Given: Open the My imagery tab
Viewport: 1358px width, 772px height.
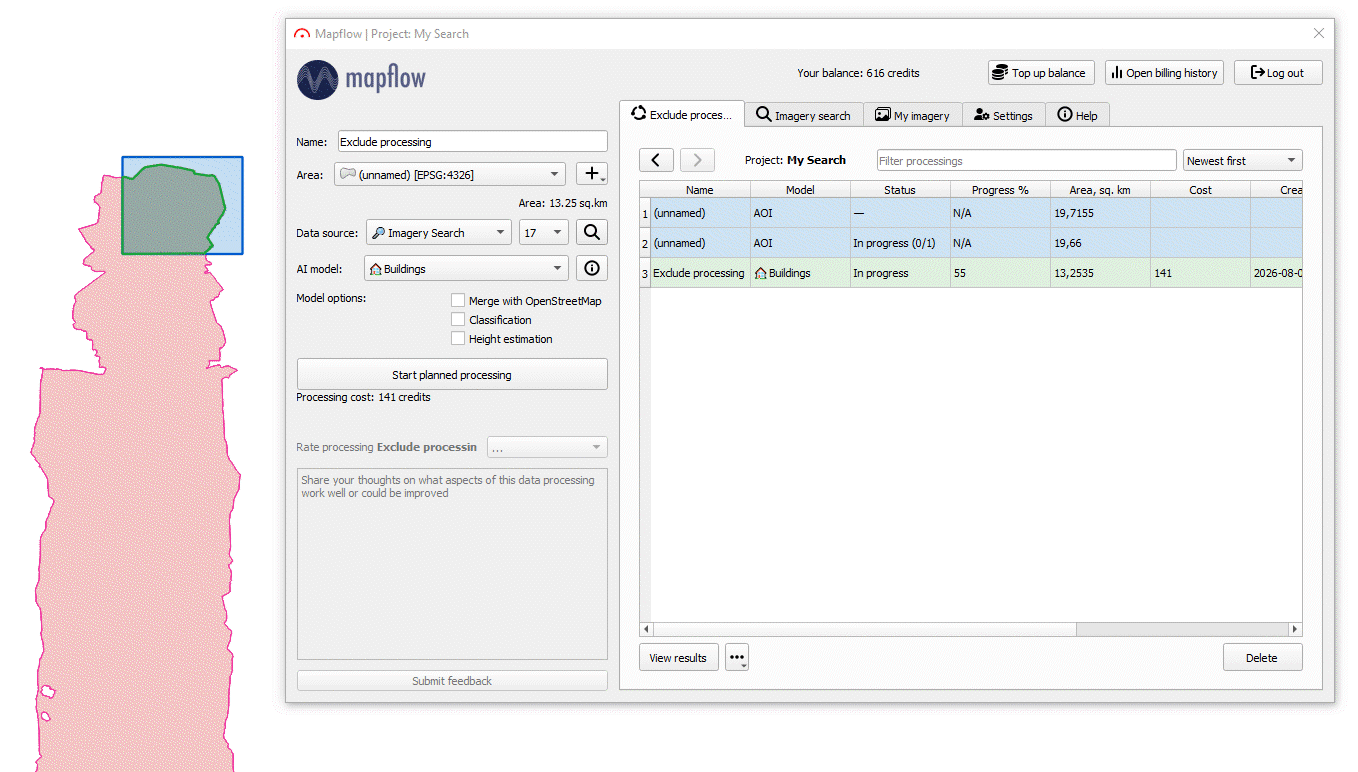Looking at the screenshot, I should point(912,115).
